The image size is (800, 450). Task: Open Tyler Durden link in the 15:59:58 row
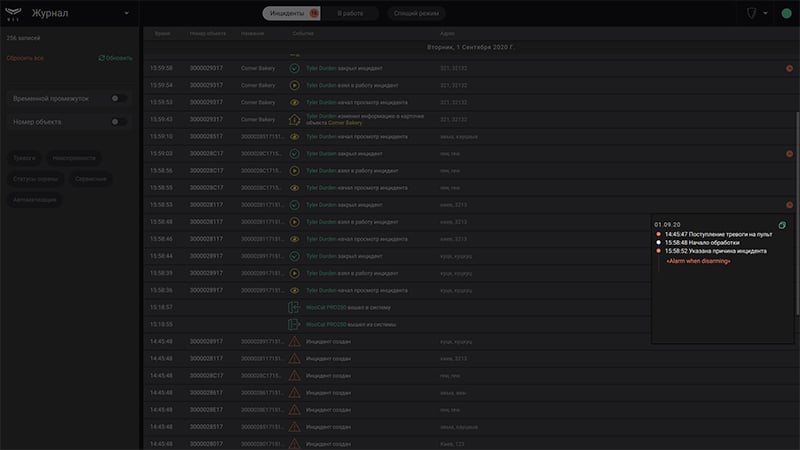pyautogui.click(x=321, y=68)
